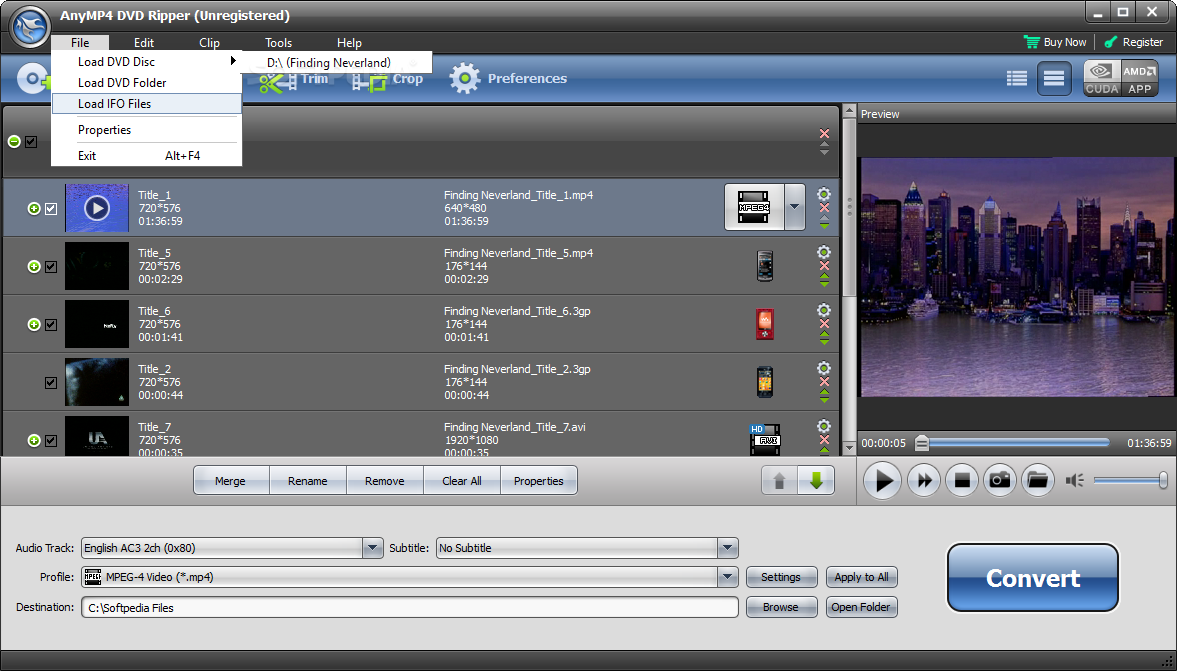1177x671 pixels.
Task: Open settings gear for Title_2 row
Action: tap(823, 368)
